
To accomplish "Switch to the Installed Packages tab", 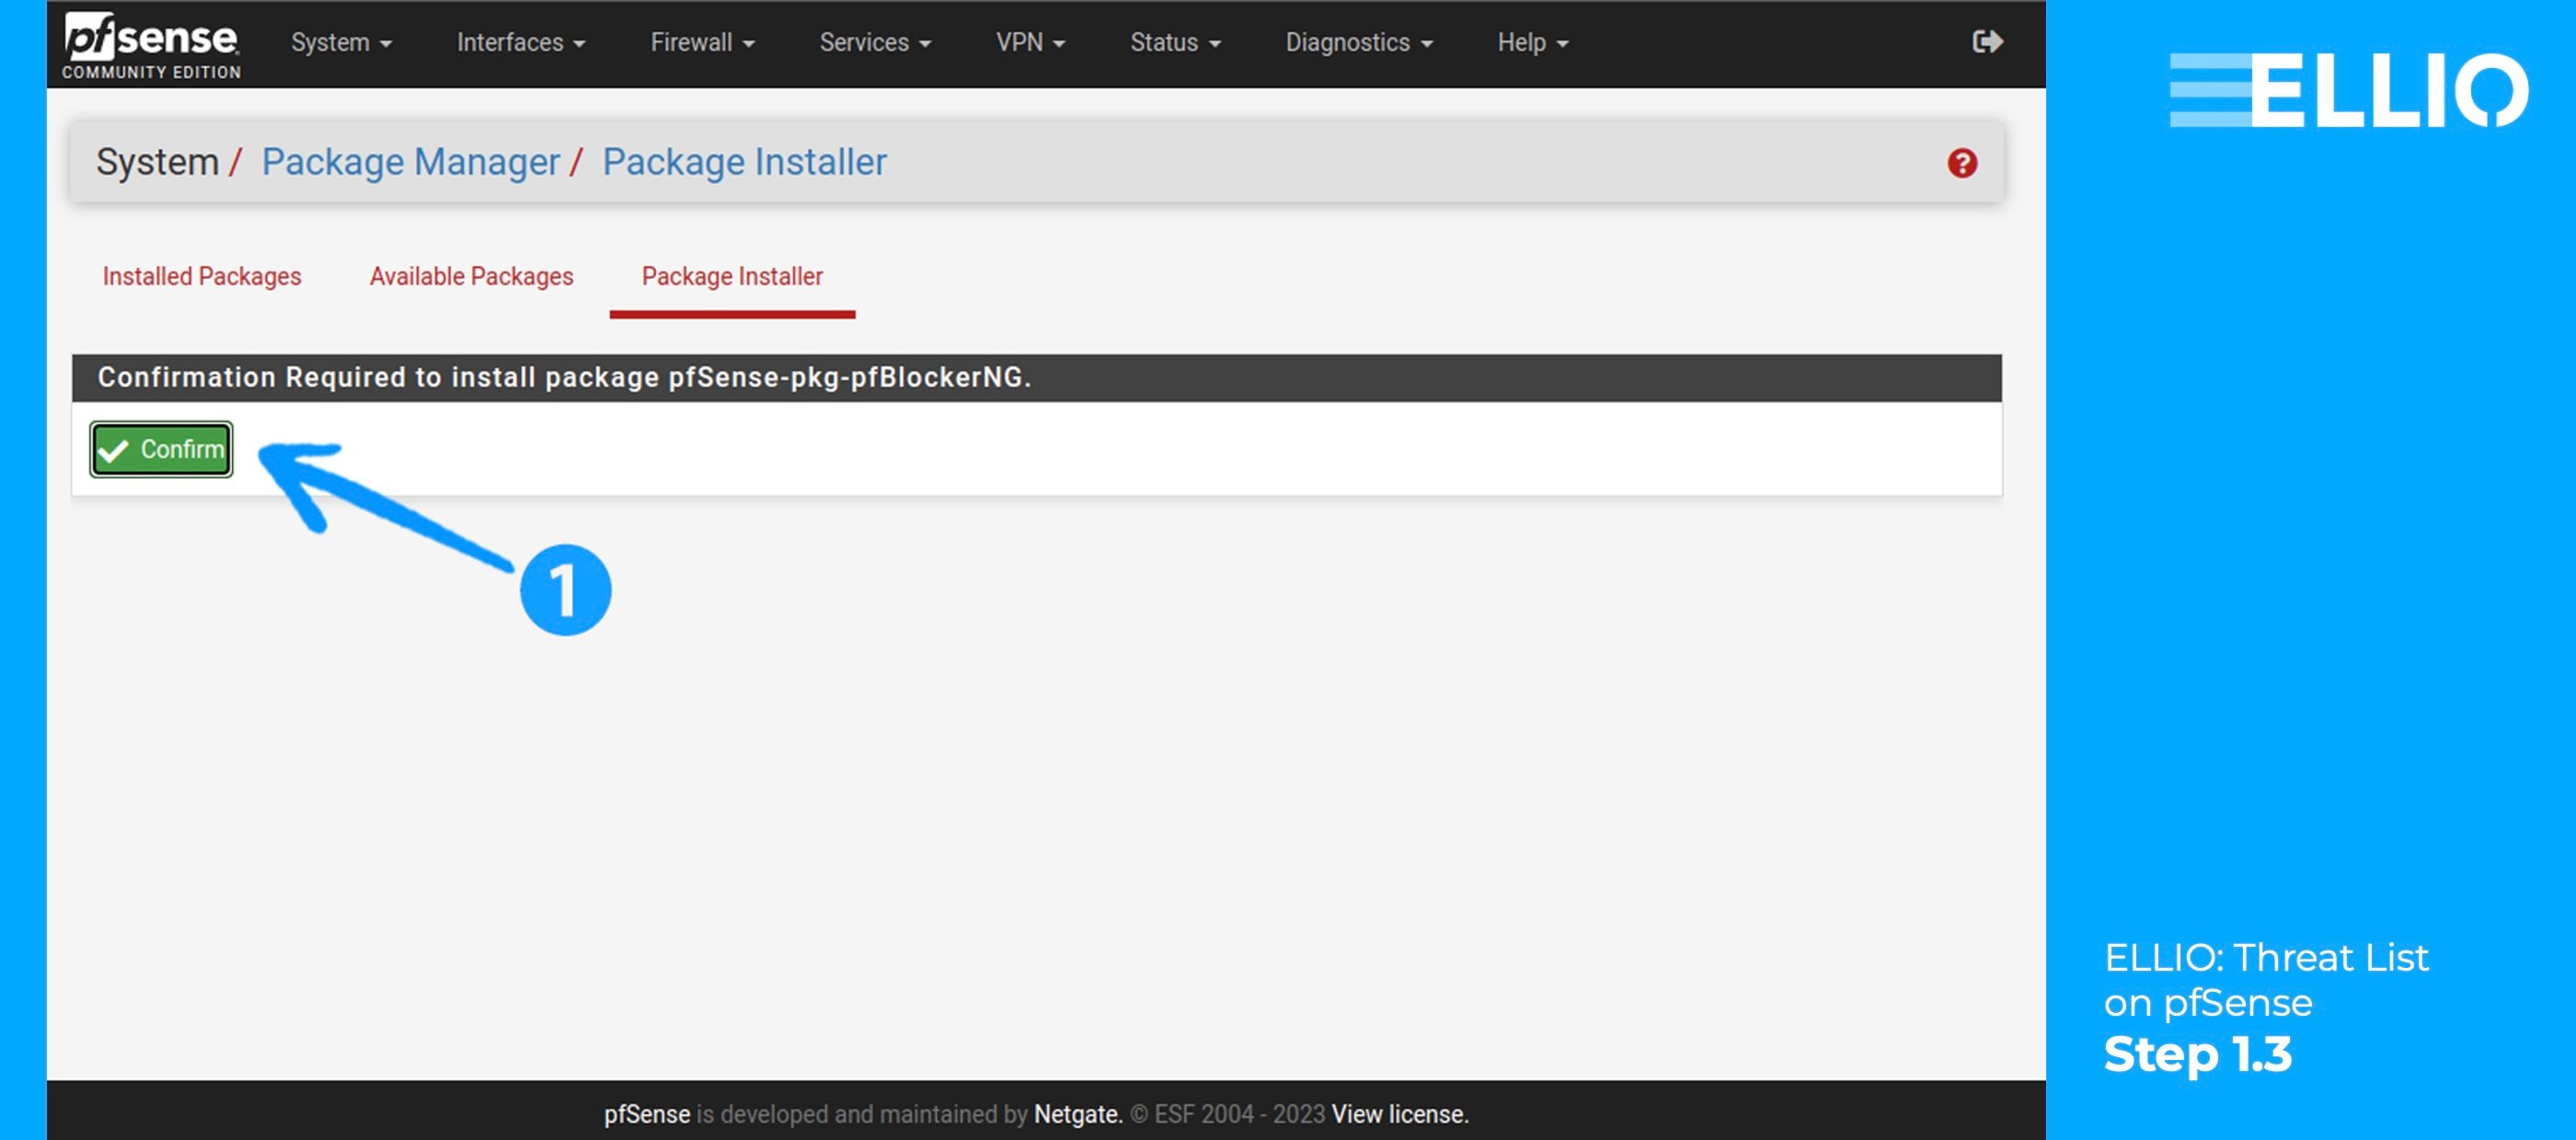I will click(x=201, y=276).
